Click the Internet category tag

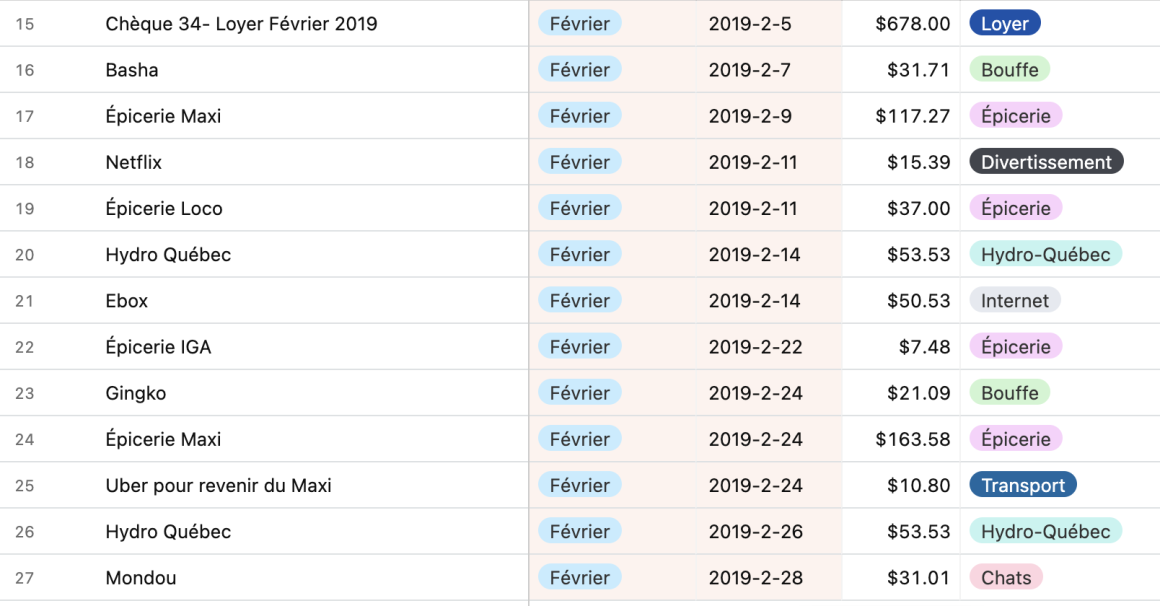click(1014, 301)
